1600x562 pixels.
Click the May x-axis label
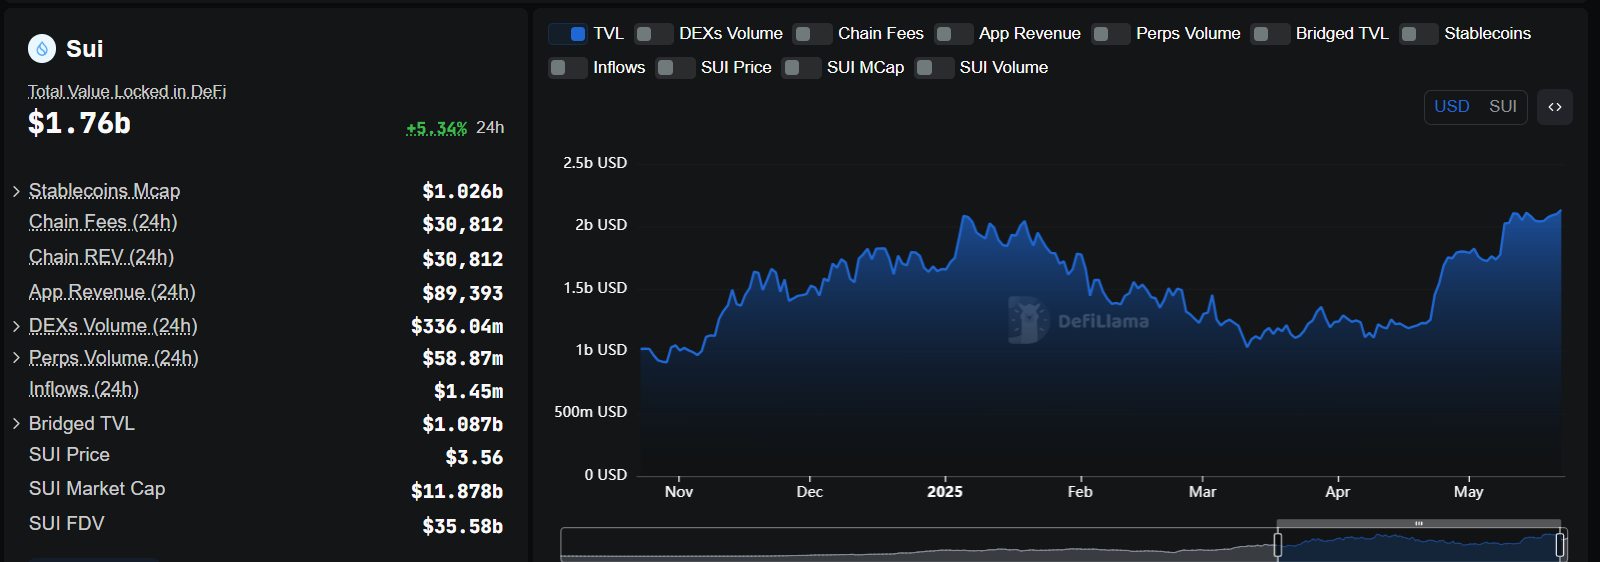click(1468, 492)
